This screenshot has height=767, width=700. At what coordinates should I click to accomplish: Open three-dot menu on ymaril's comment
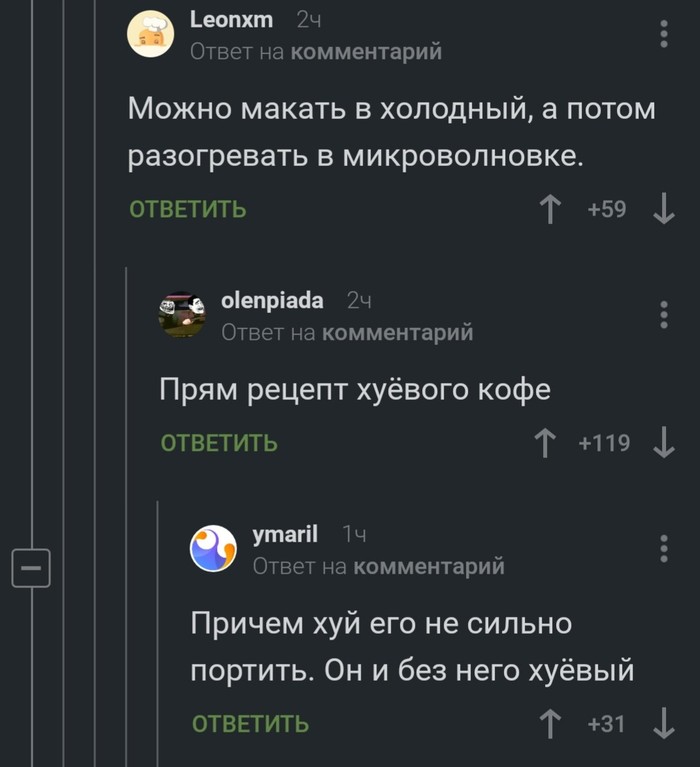(664, 548)
